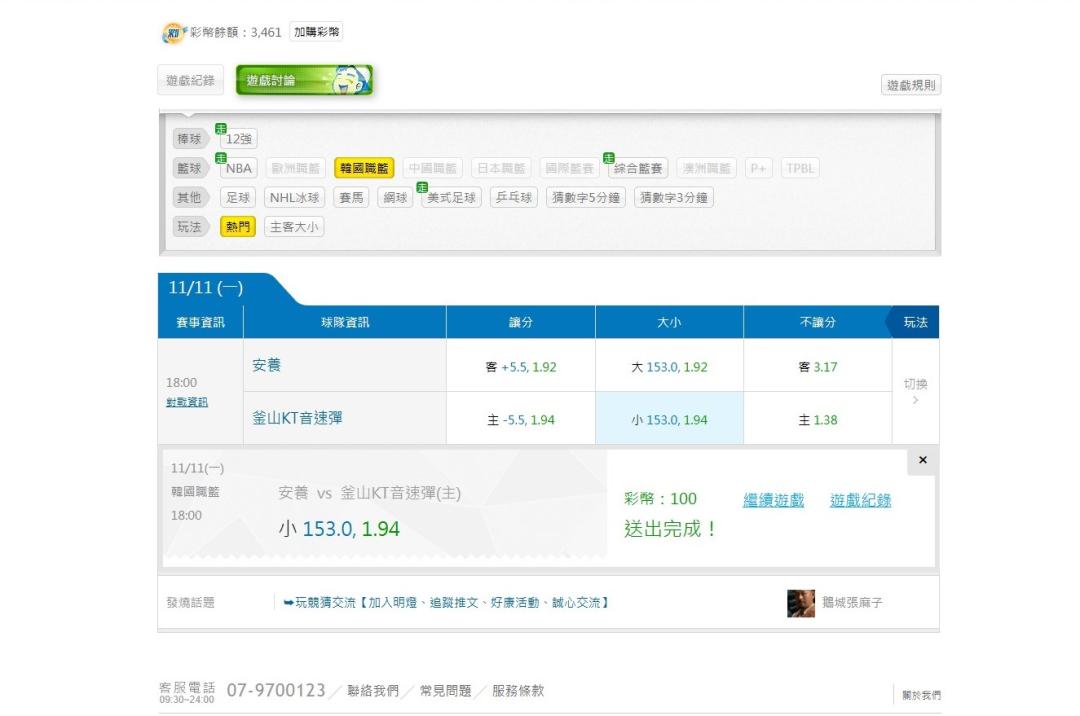Choose the NBA league filter
Viewport: 1080px width, 716px height.
(238, 168)
